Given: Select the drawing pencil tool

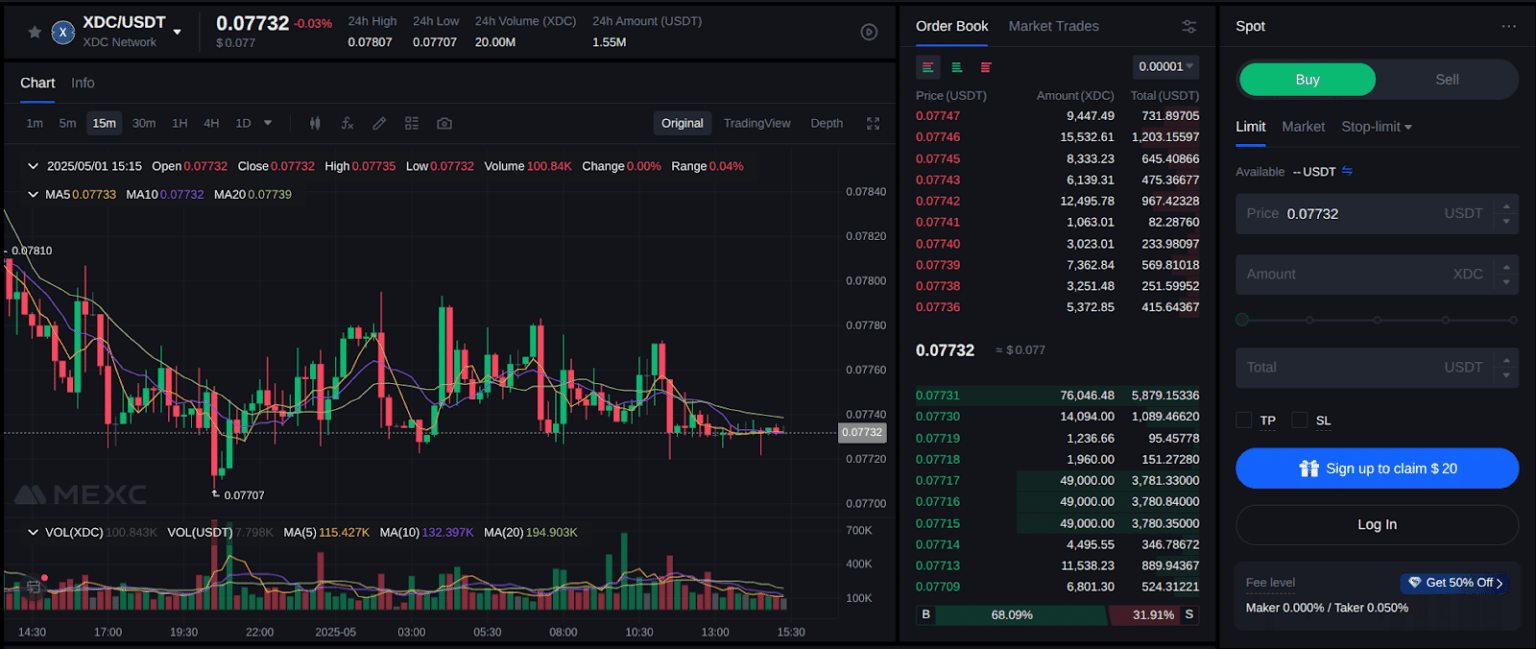Looking at the screenshot, I should [379, 122].
